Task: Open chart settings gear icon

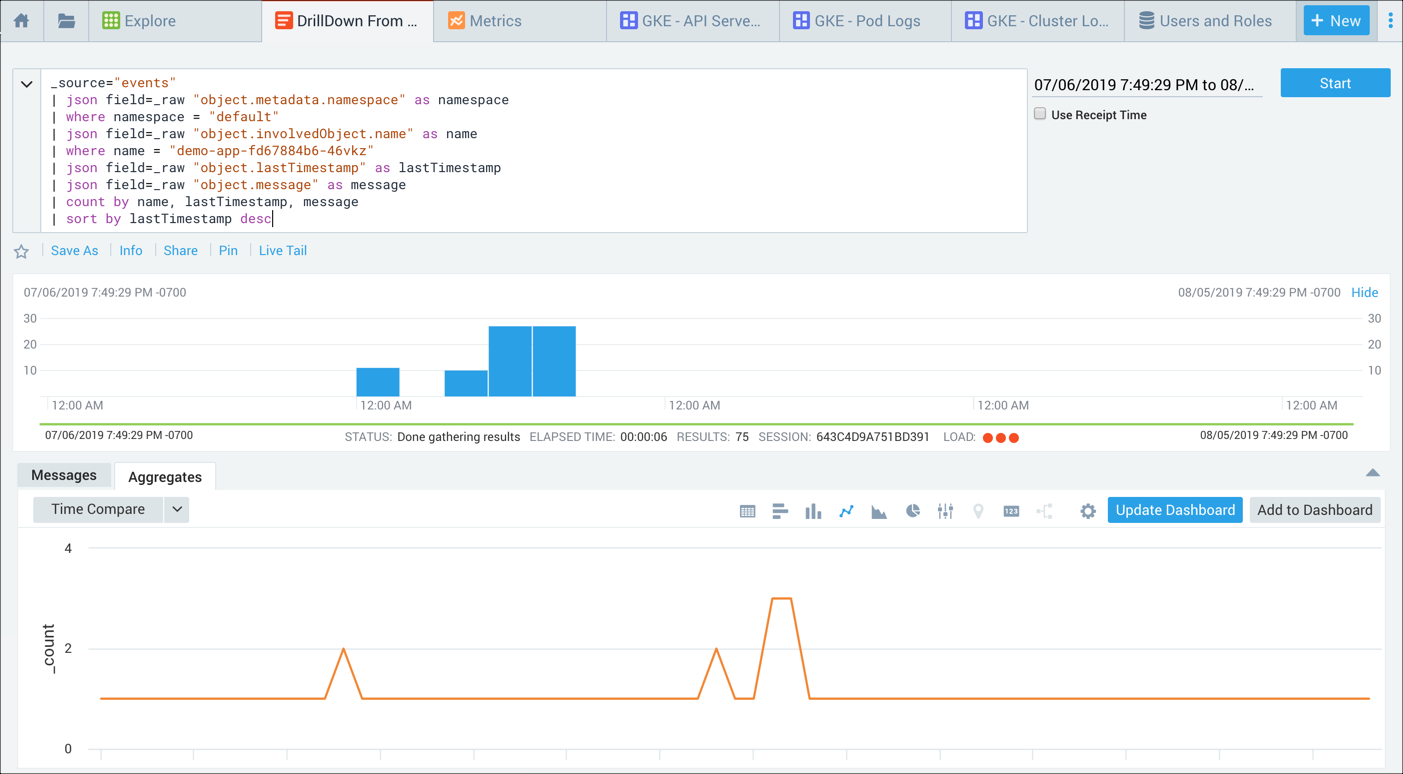Action: click(1087, 511)
